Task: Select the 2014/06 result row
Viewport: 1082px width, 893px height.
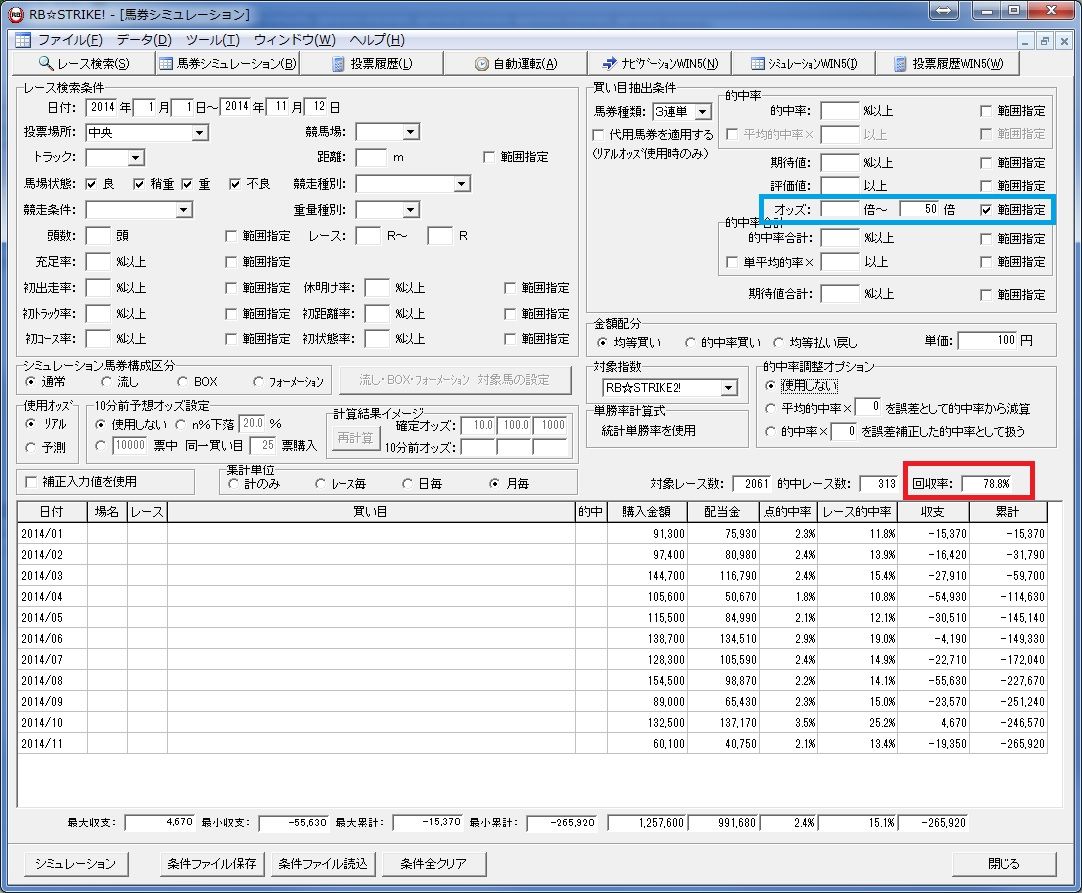Action: tap(532, 638)
